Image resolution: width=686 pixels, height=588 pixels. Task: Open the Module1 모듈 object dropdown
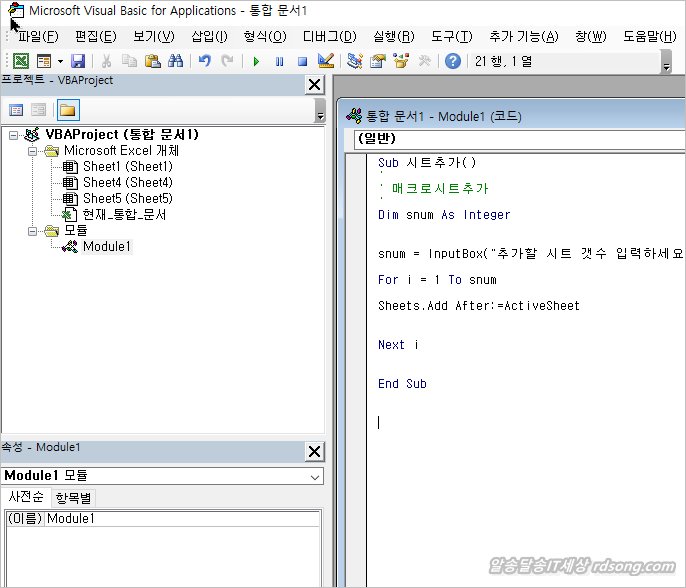[315, 477]
